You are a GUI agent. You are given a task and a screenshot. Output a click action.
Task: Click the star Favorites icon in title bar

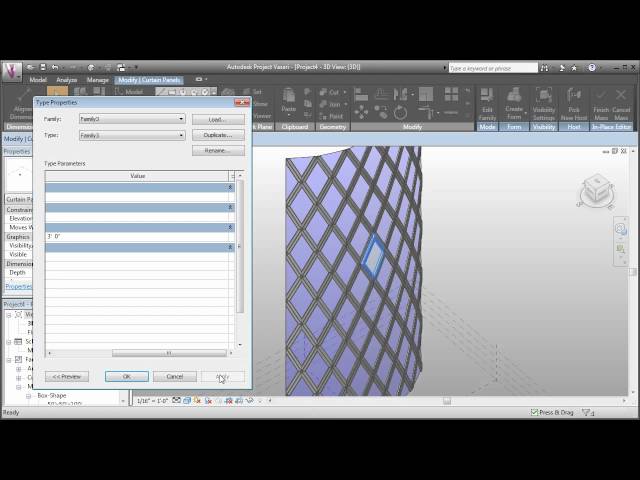click(574, 68)
